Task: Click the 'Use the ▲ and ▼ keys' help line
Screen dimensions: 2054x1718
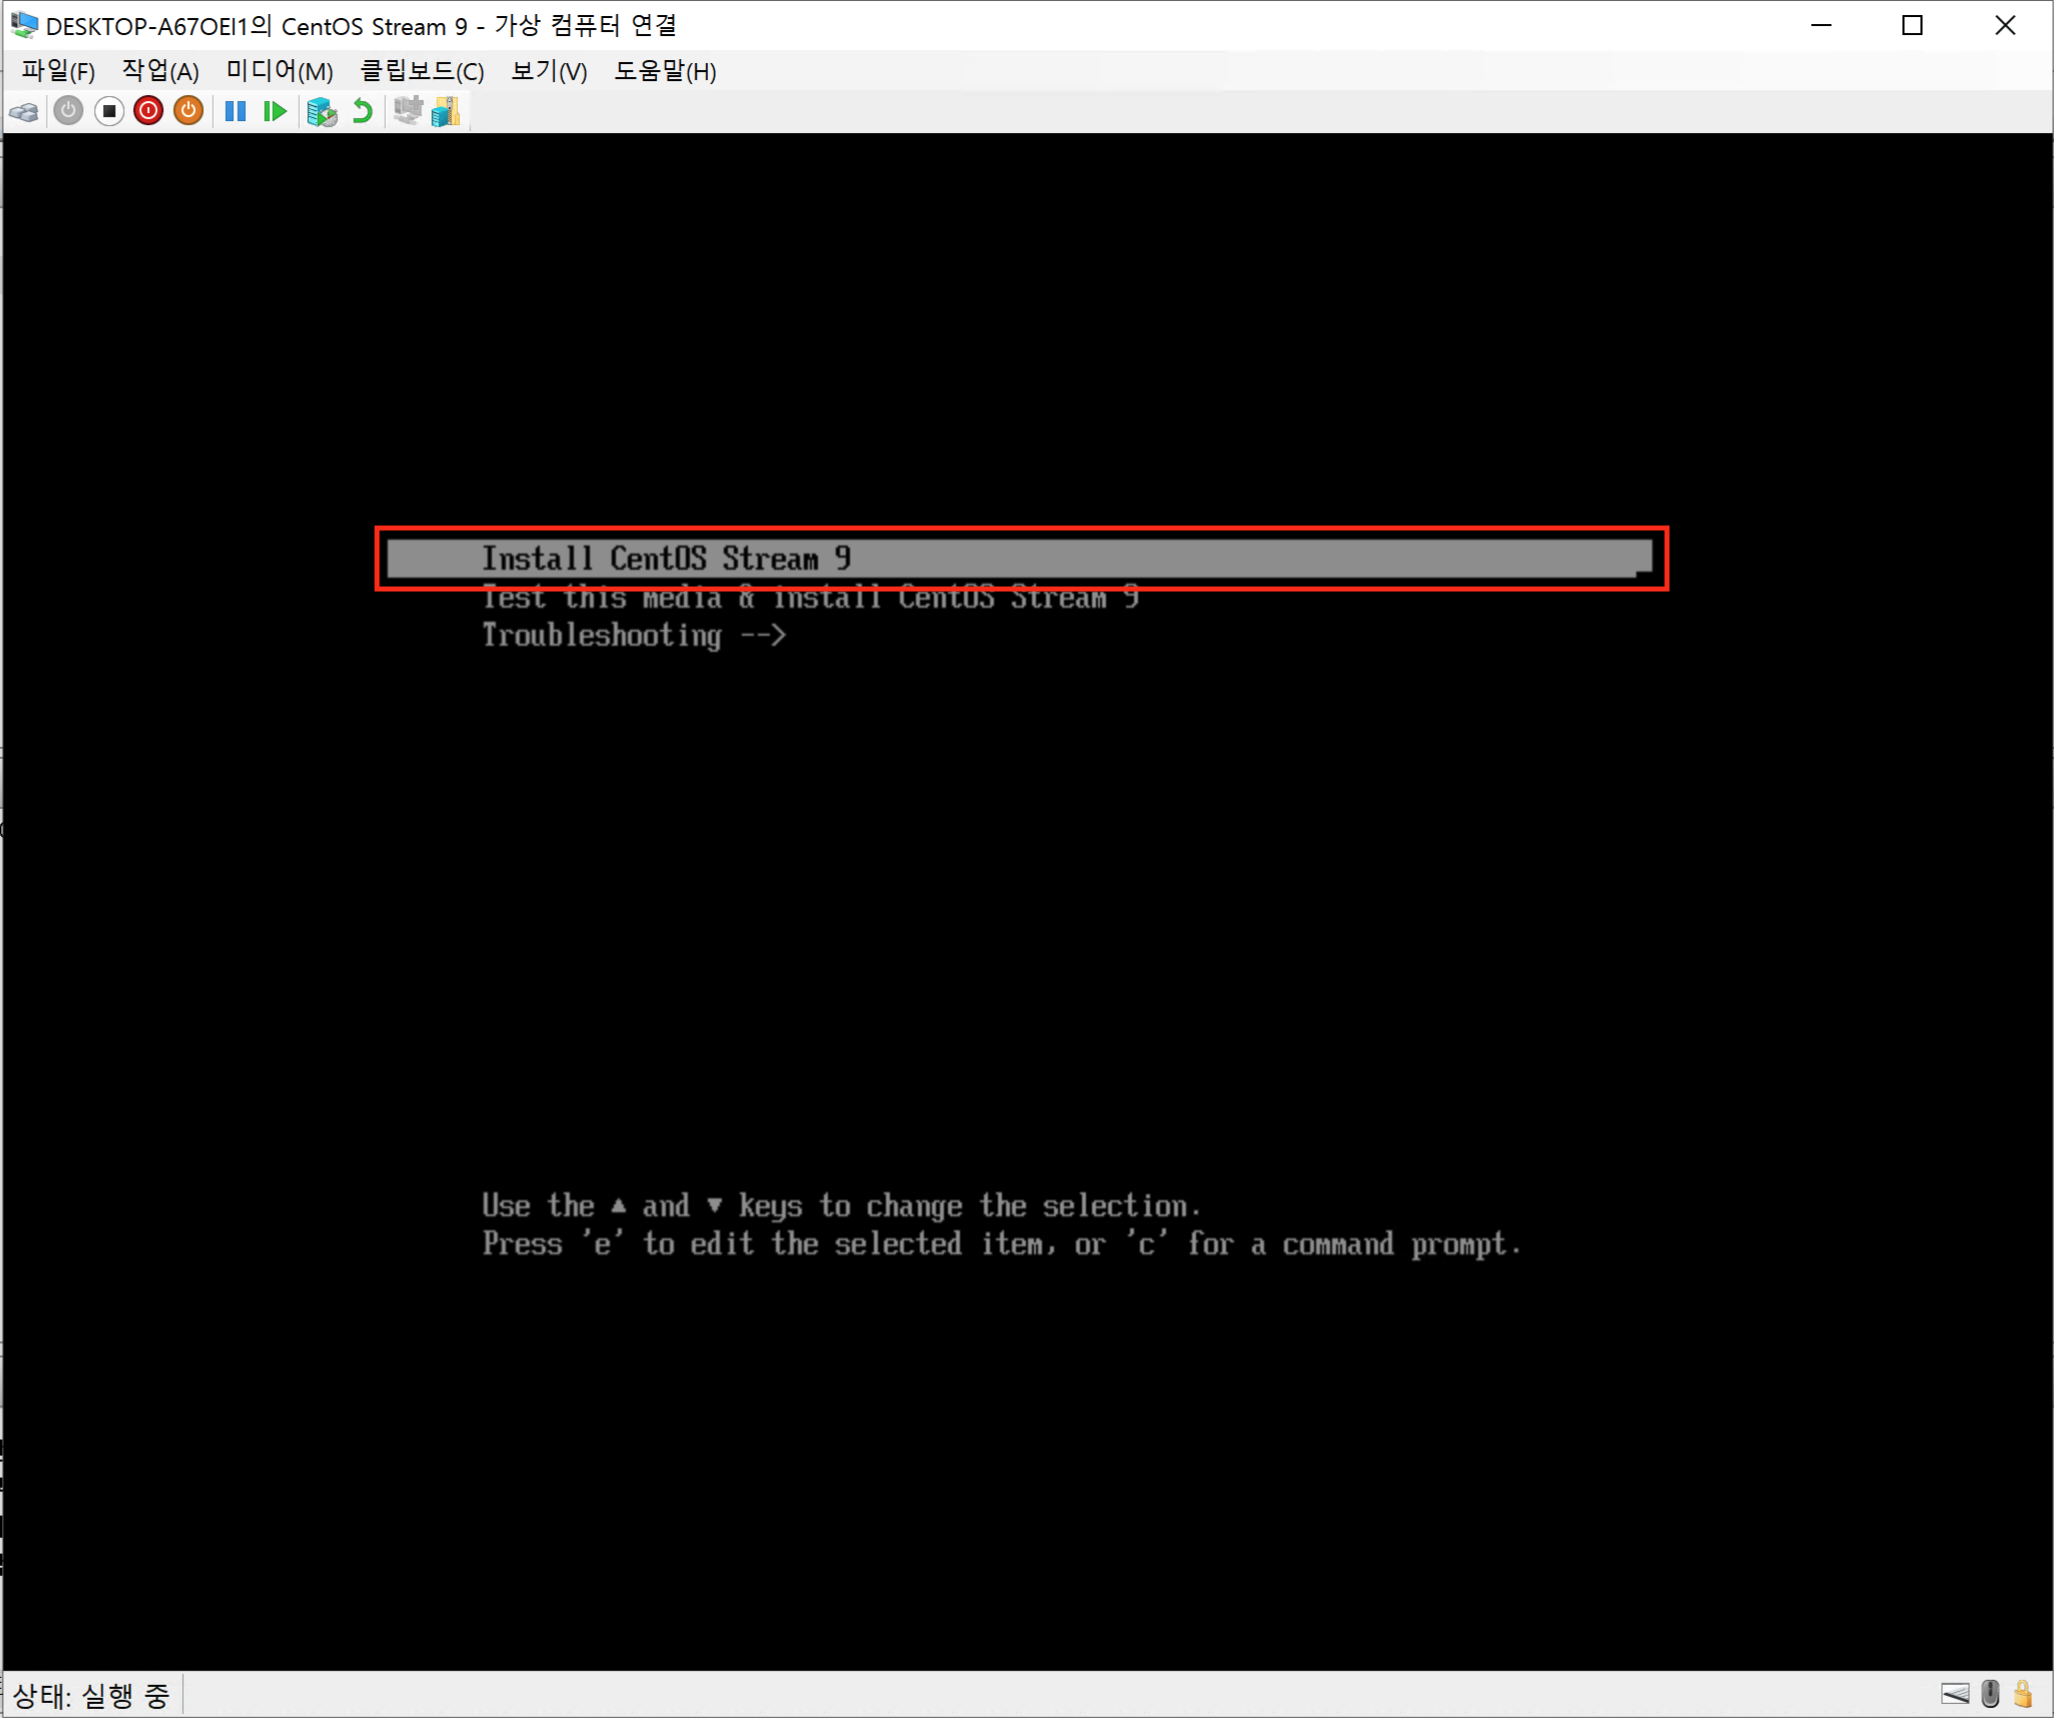Action: pyautogui.click(x=841, y=1206)
